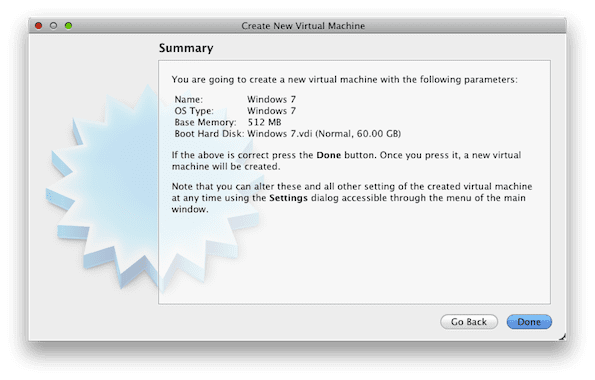
Task: Click the 'Base Memory:' label
Action: pos(205,122)
